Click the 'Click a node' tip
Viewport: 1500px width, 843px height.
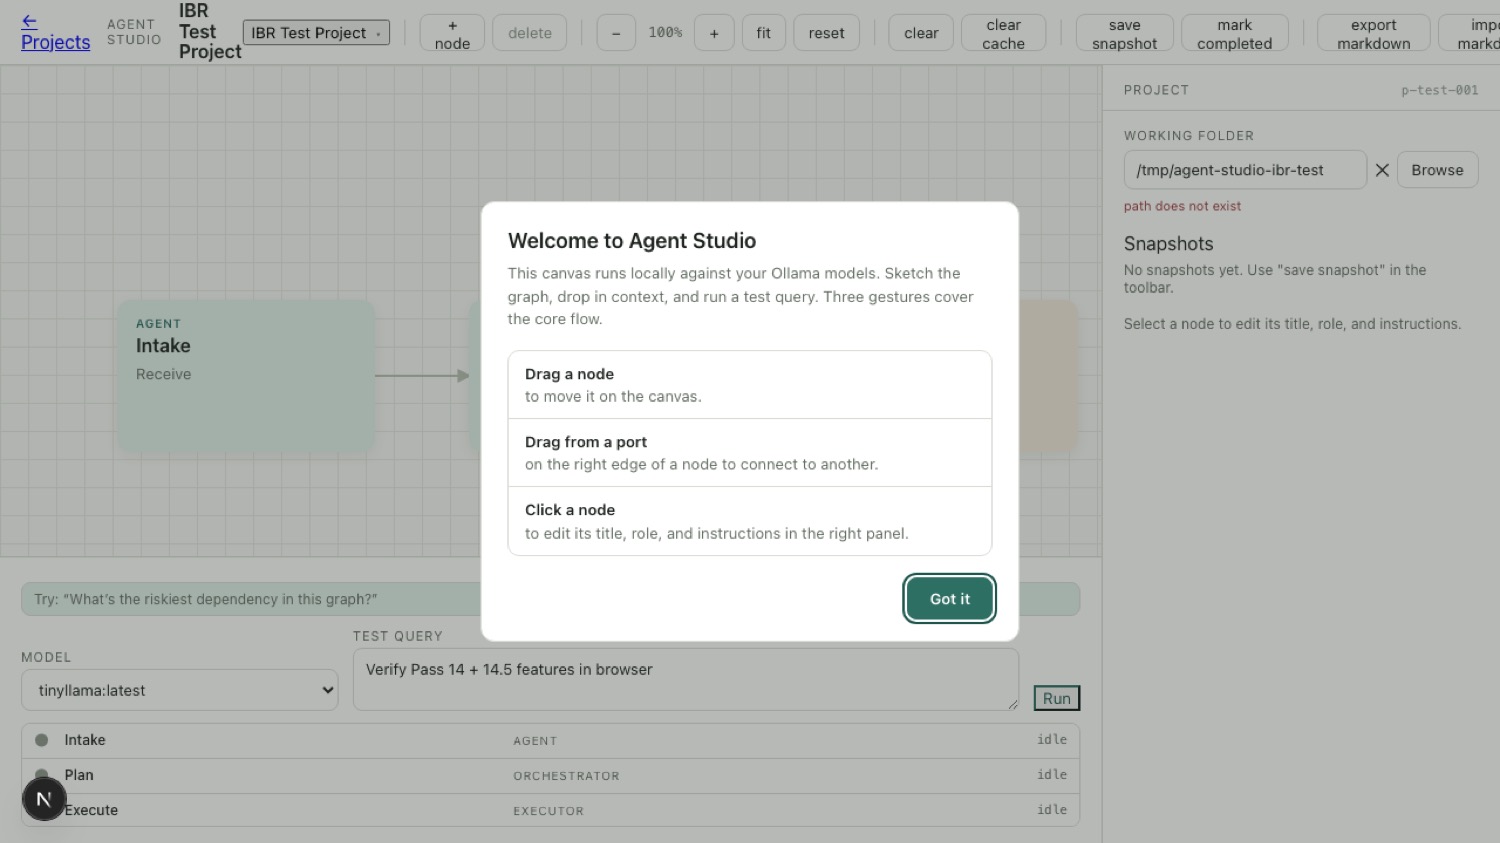(749, 521)
